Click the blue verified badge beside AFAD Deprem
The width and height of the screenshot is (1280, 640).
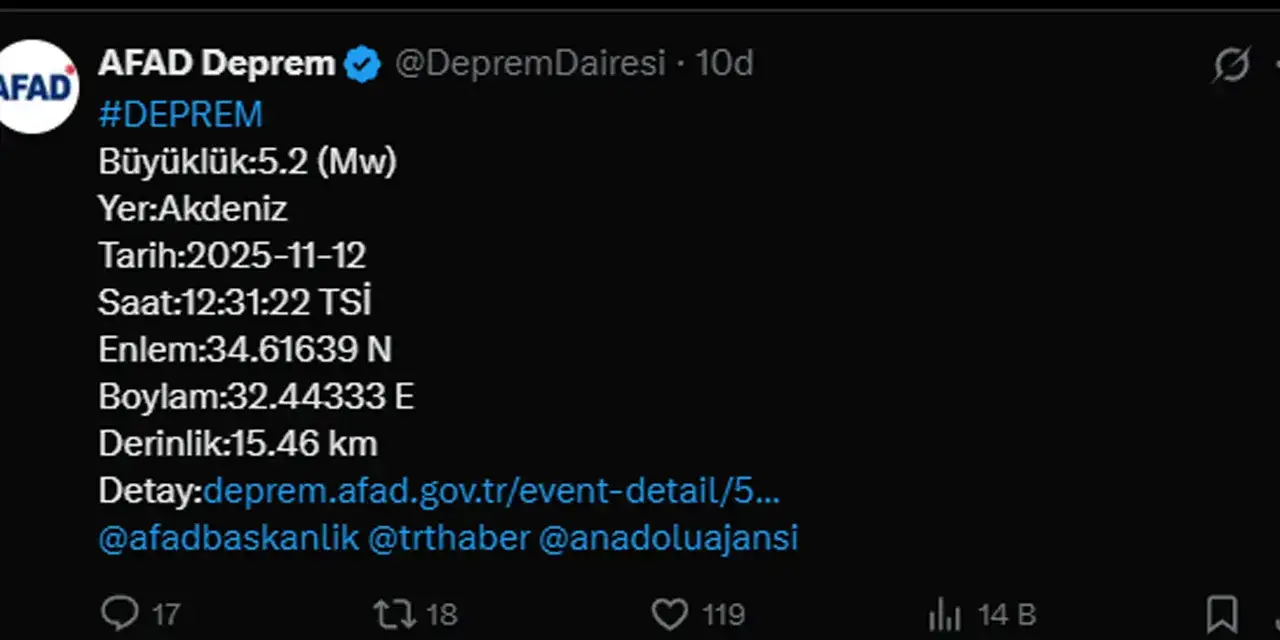pos(363,63)
